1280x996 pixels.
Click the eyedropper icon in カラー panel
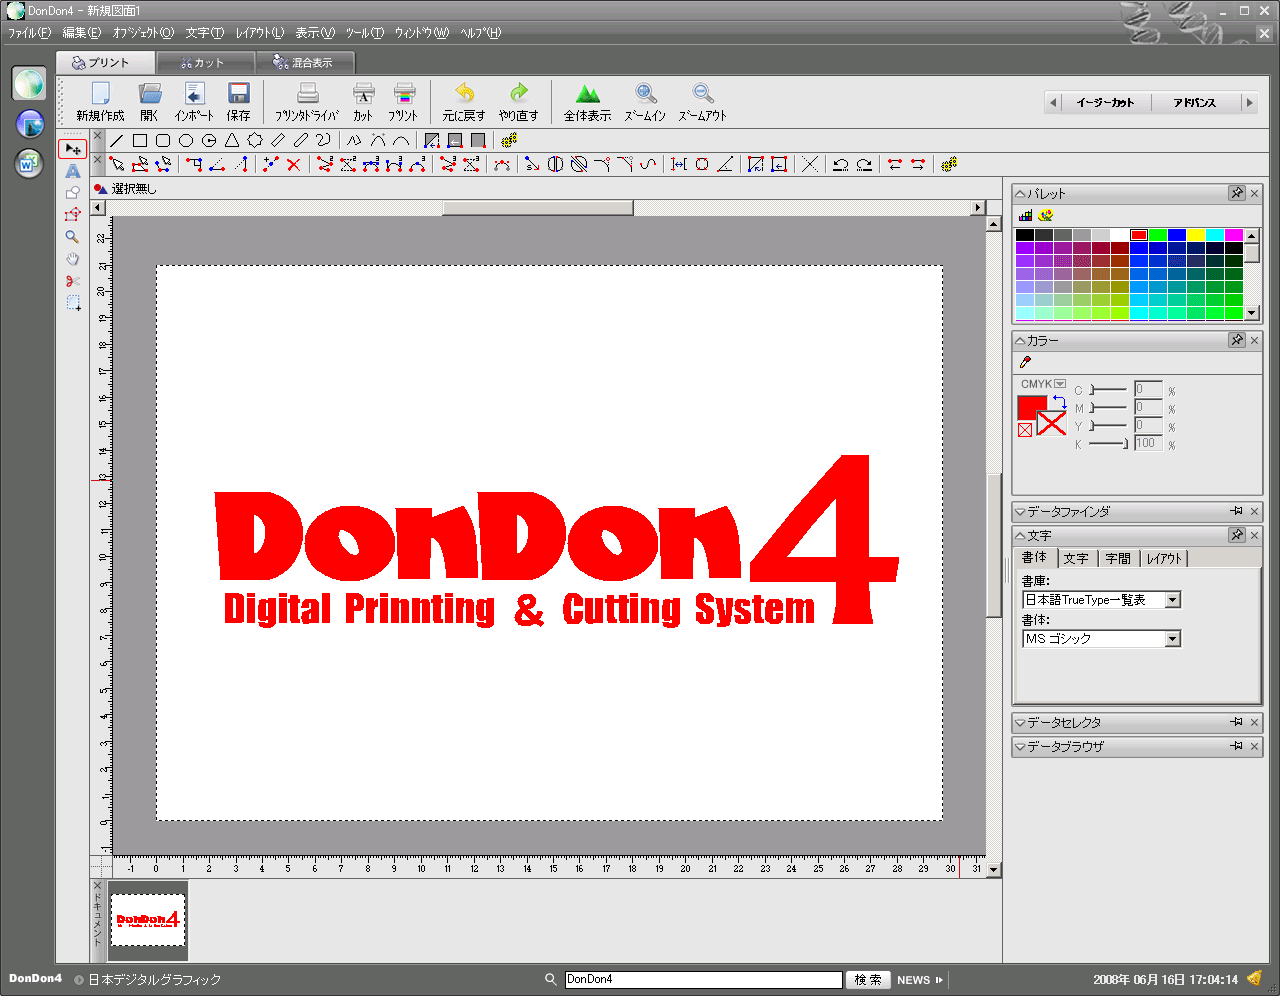[1025, 362]
